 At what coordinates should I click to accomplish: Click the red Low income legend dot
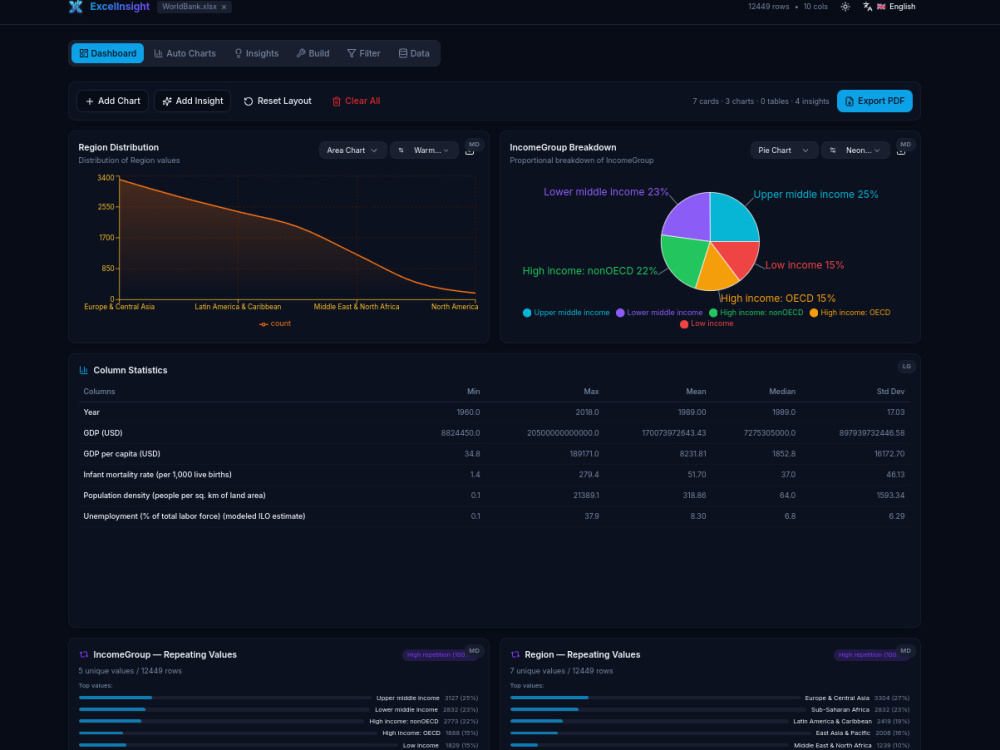click(684, 324)
